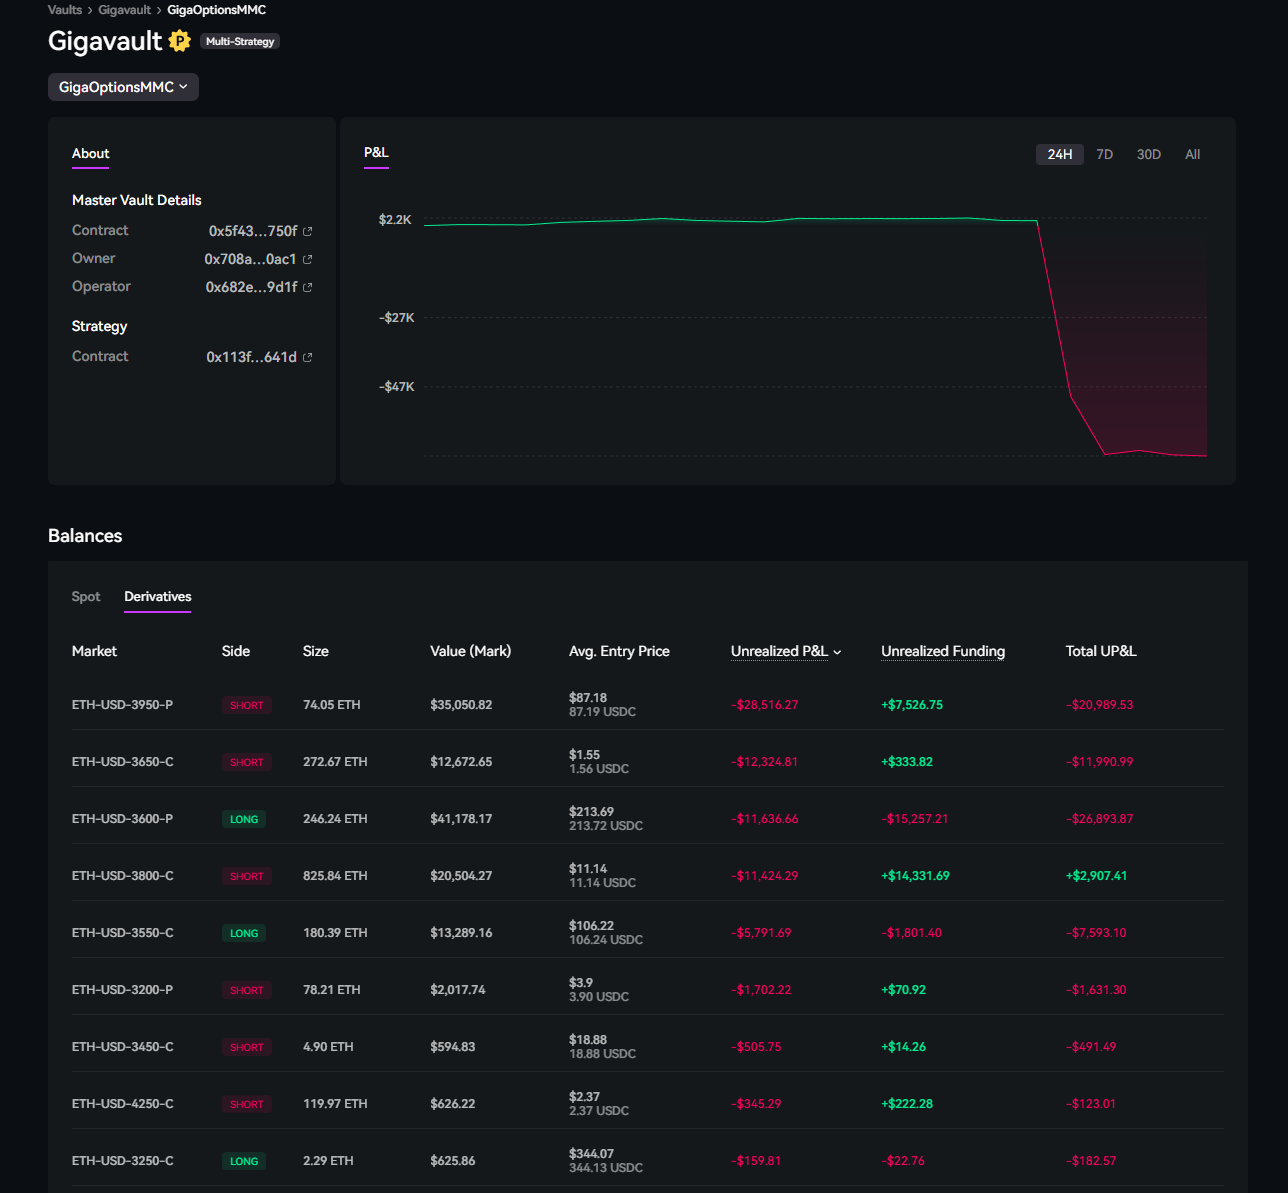Open the Strategy contract external link icon
Viewport: 1288px width, 1193px height.
pos(307,356)
